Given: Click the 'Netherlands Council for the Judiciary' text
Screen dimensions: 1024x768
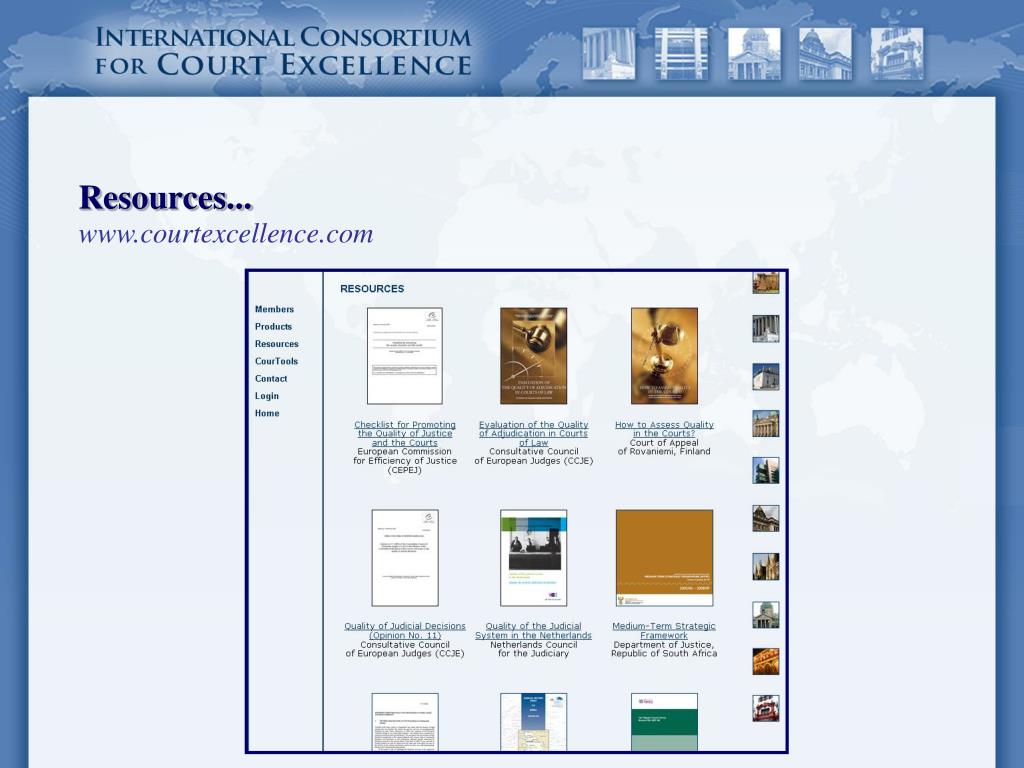Looking at the screenshot, I should 534,649.
